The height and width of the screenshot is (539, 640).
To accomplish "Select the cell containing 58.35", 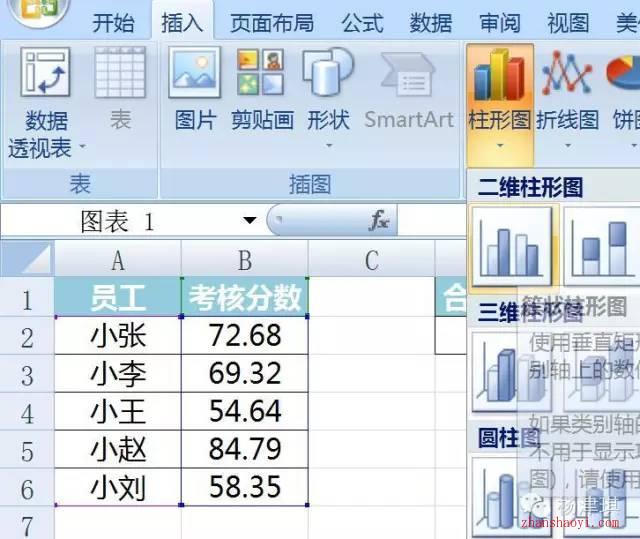I will pos(245,488).
